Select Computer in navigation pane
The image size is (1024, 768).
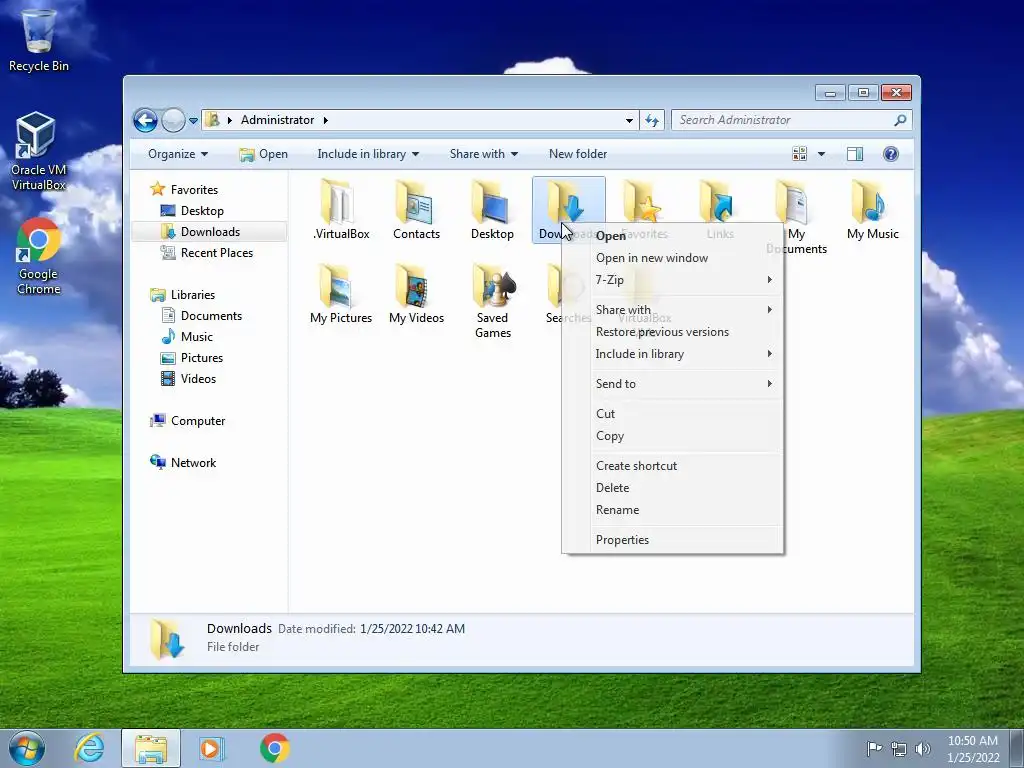(x=187, y=421)
